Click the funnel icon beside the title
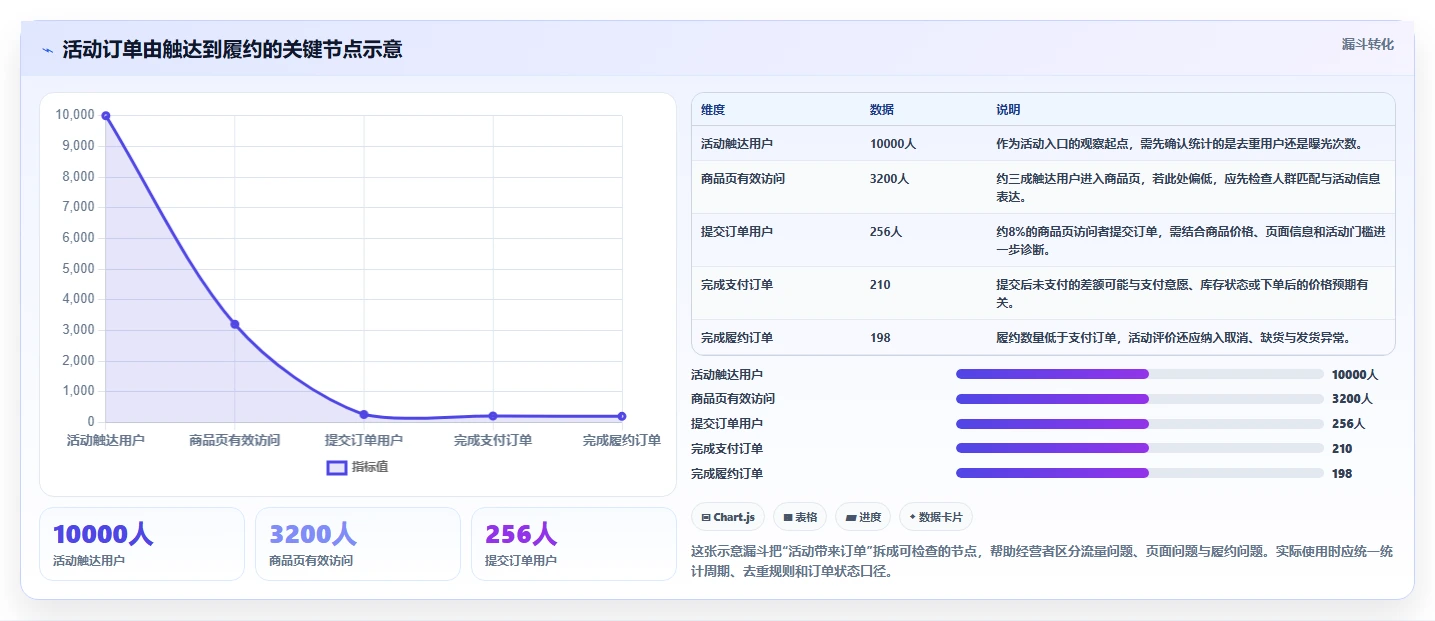The height and width of the screenshot is (621, 1435). coord(47,50)
